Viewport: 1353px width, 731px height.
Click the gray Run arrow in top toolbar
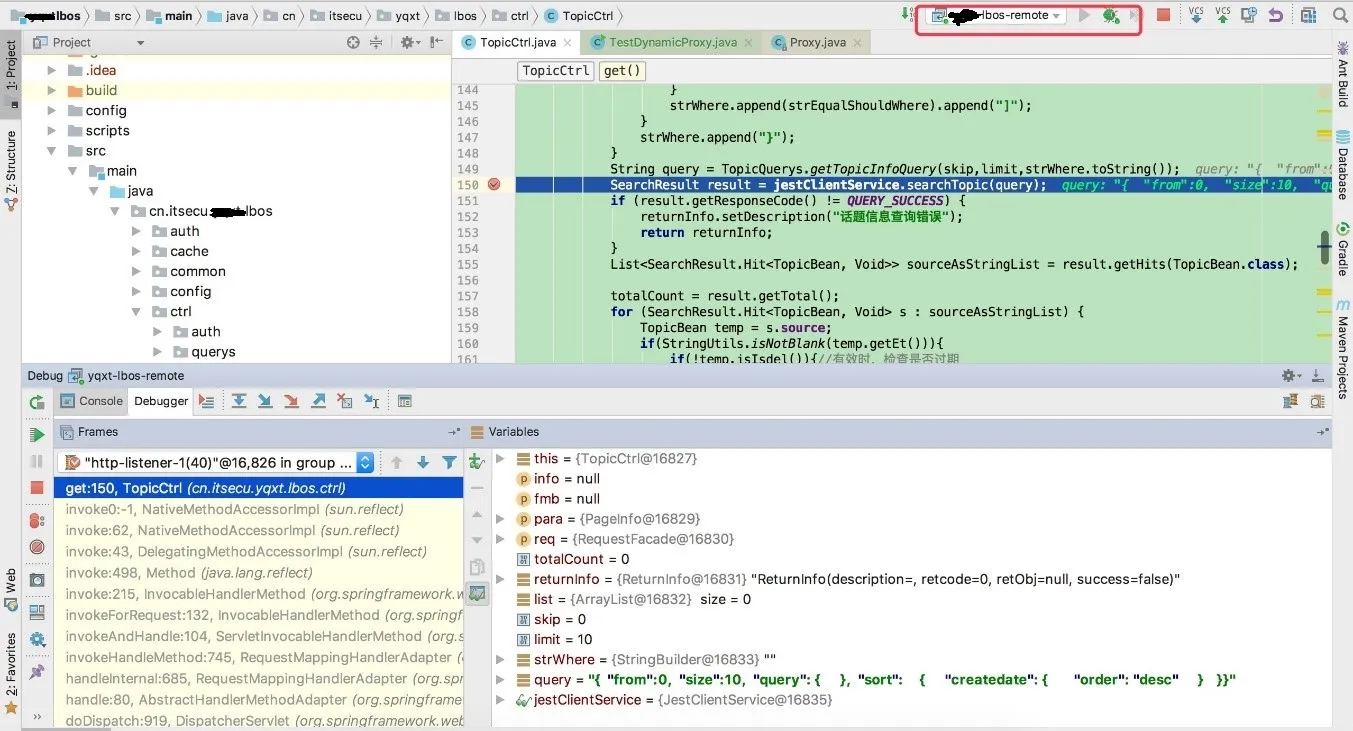(x=1084, y=15)
